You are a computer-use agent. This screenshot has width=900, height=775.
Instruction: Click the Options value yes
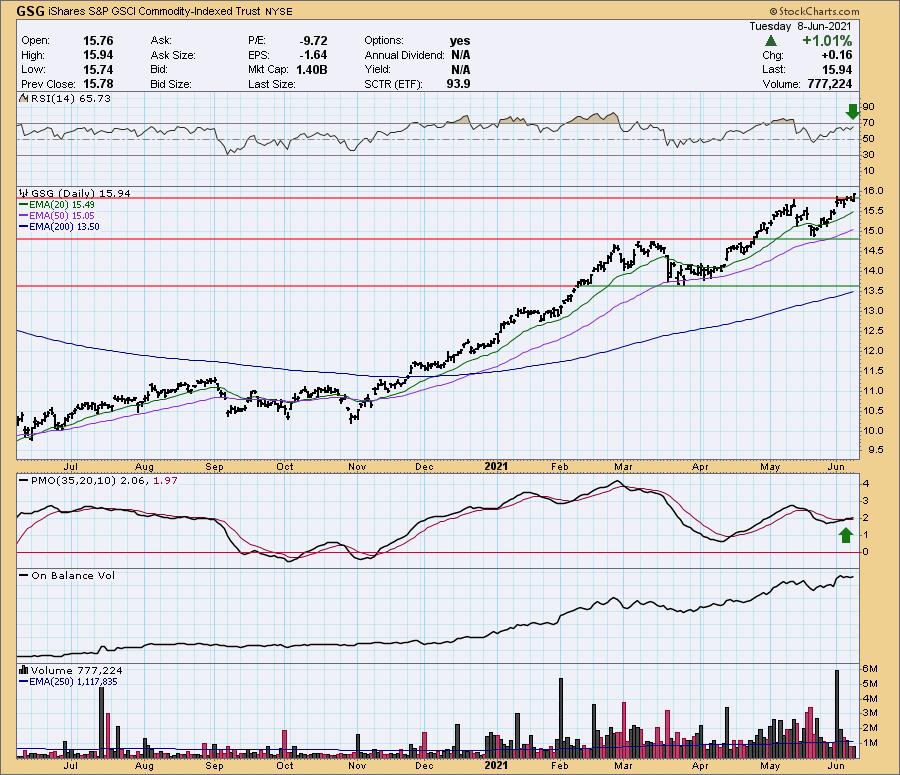click(x=460, y=41)
